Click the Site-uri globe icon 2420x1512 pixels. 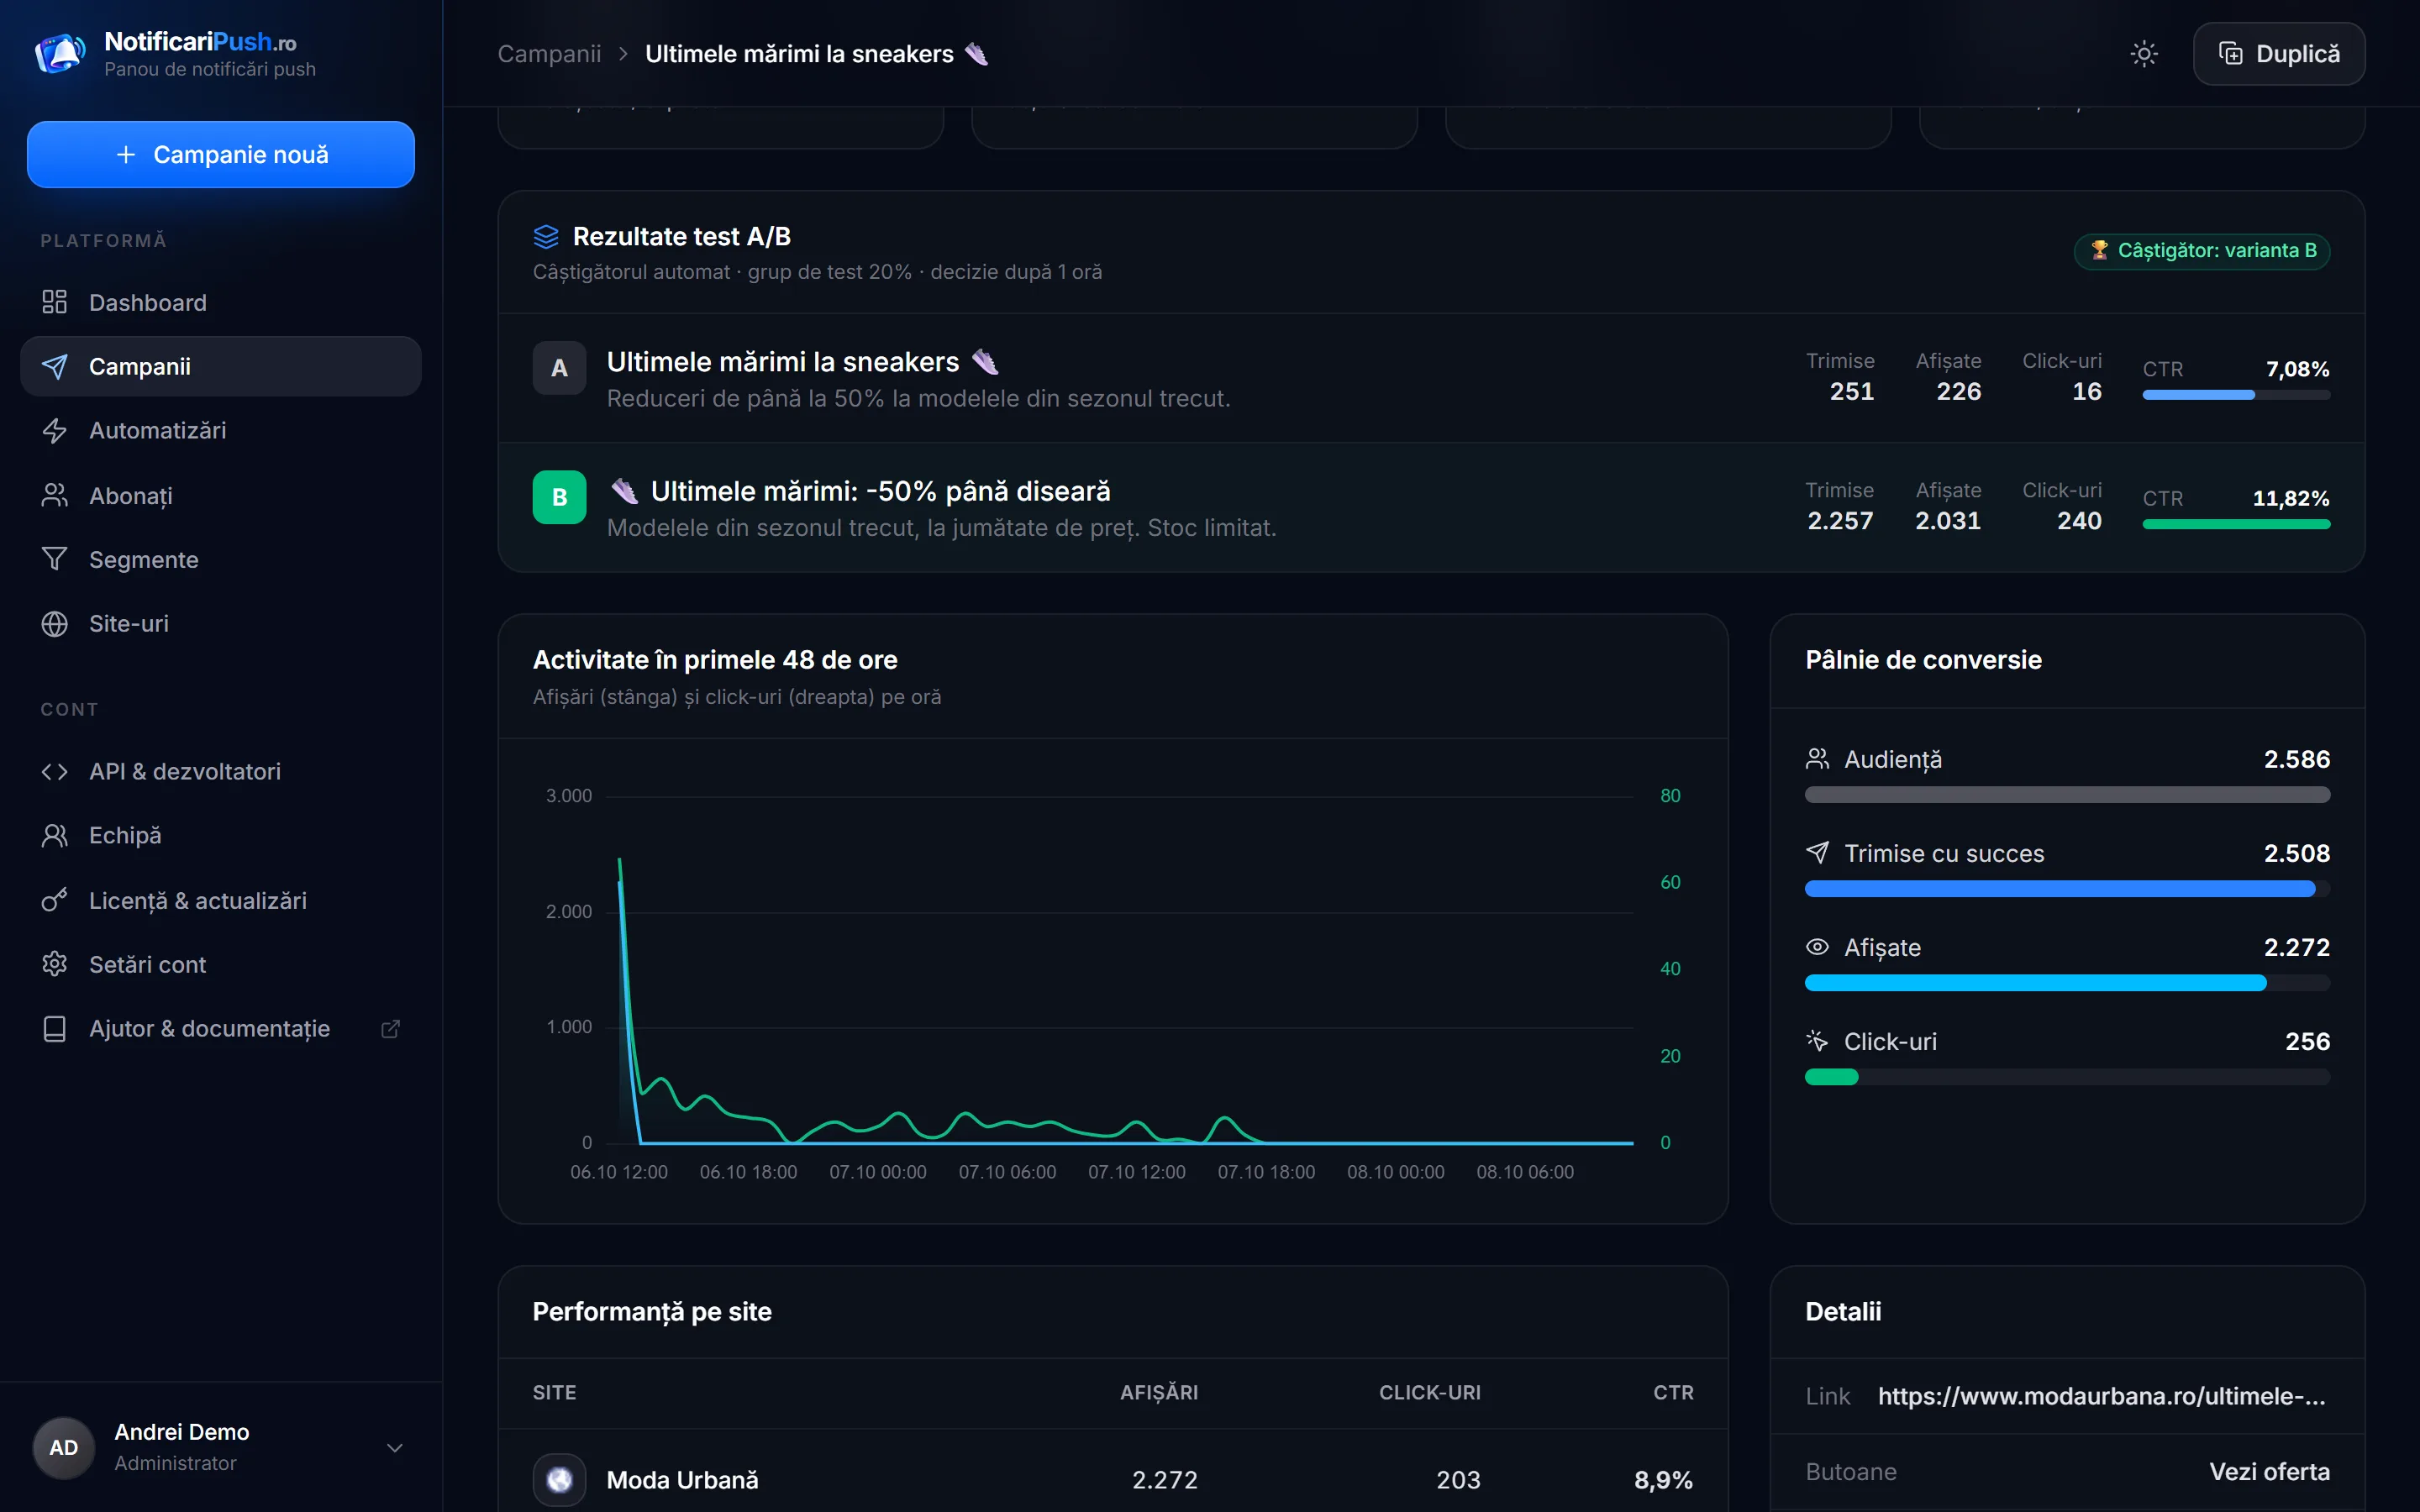[55, 624]
